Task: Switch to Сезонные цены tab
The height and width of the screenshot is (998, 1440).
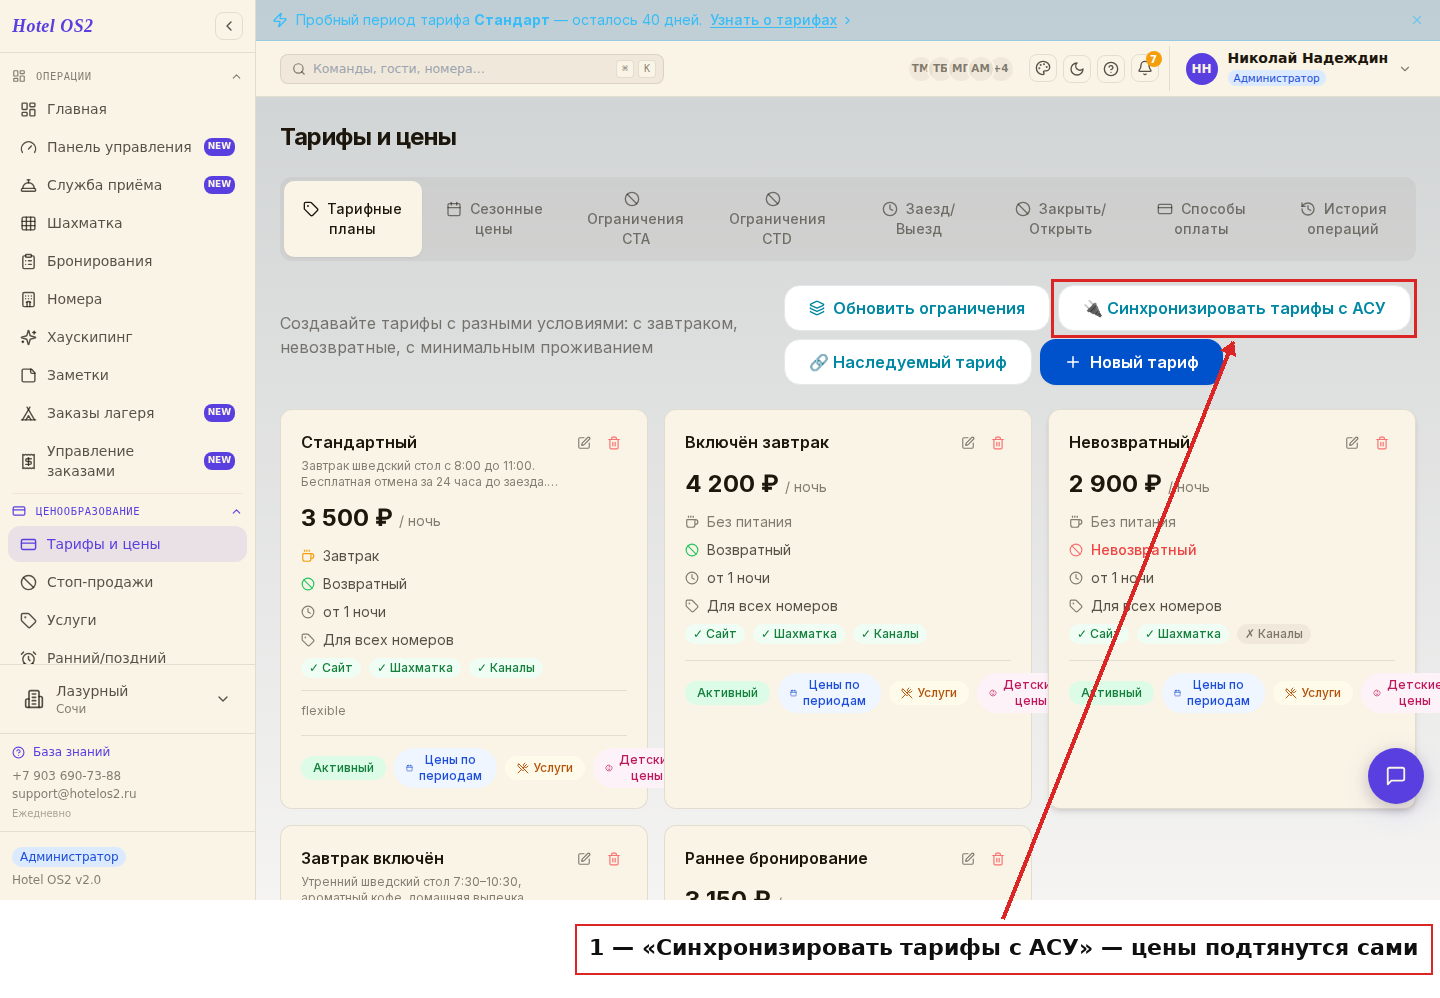Action: click(494, 219)
